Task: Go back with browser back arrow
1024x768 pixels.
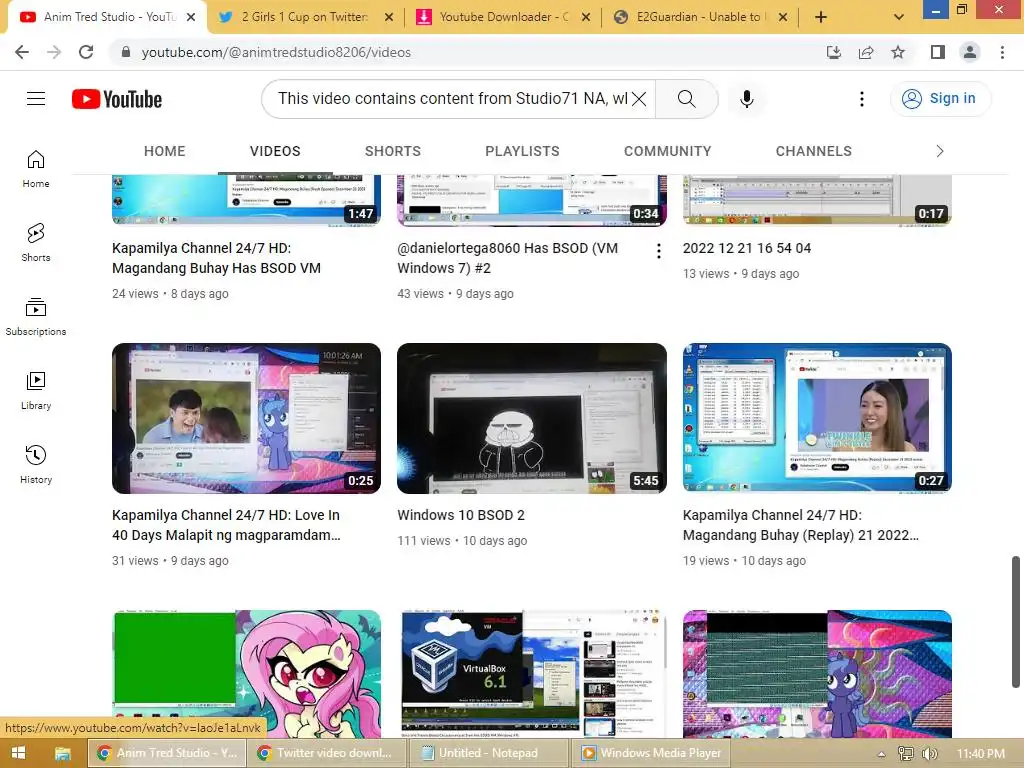Action: pos(22,52)
